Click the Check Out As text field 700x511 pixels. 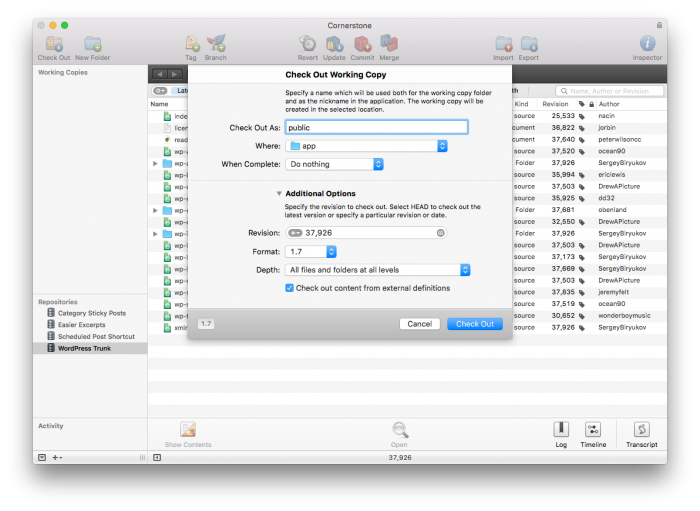pos(376,127)
